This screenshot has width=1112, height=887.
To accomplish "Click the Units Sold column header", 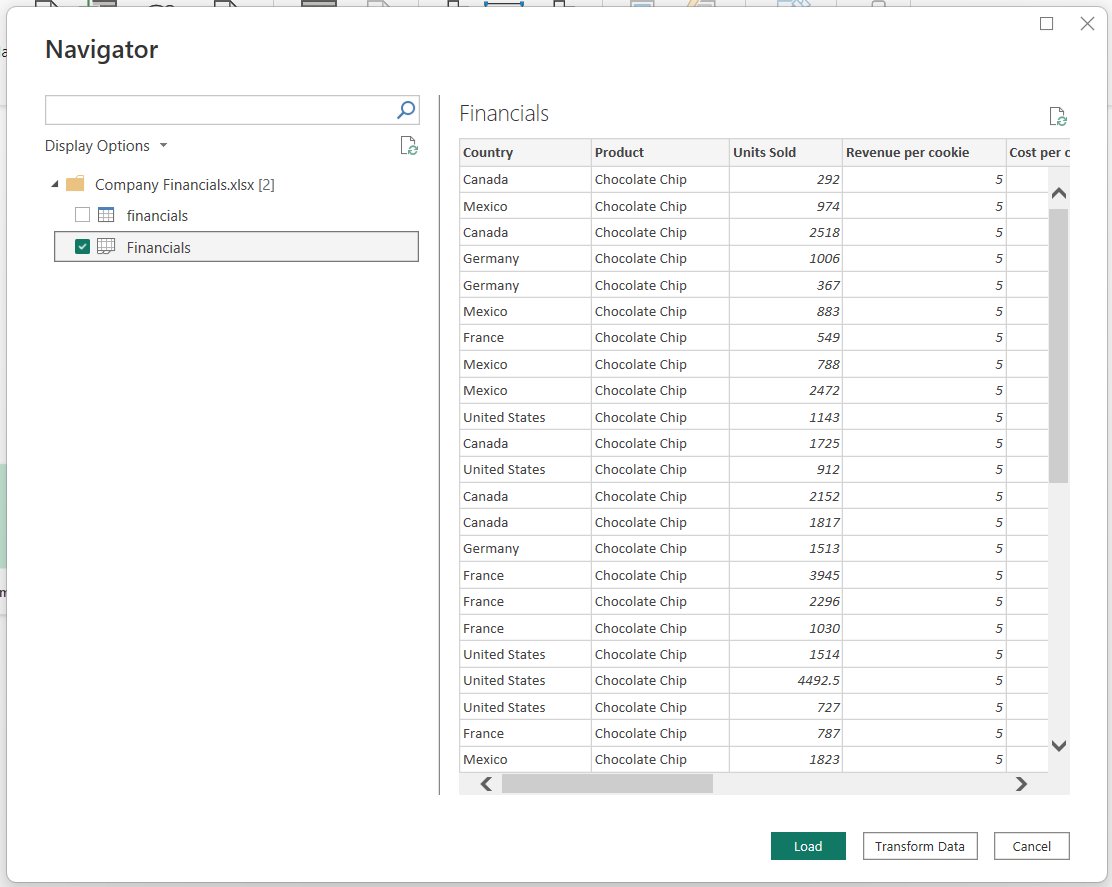I will point(786,152).
